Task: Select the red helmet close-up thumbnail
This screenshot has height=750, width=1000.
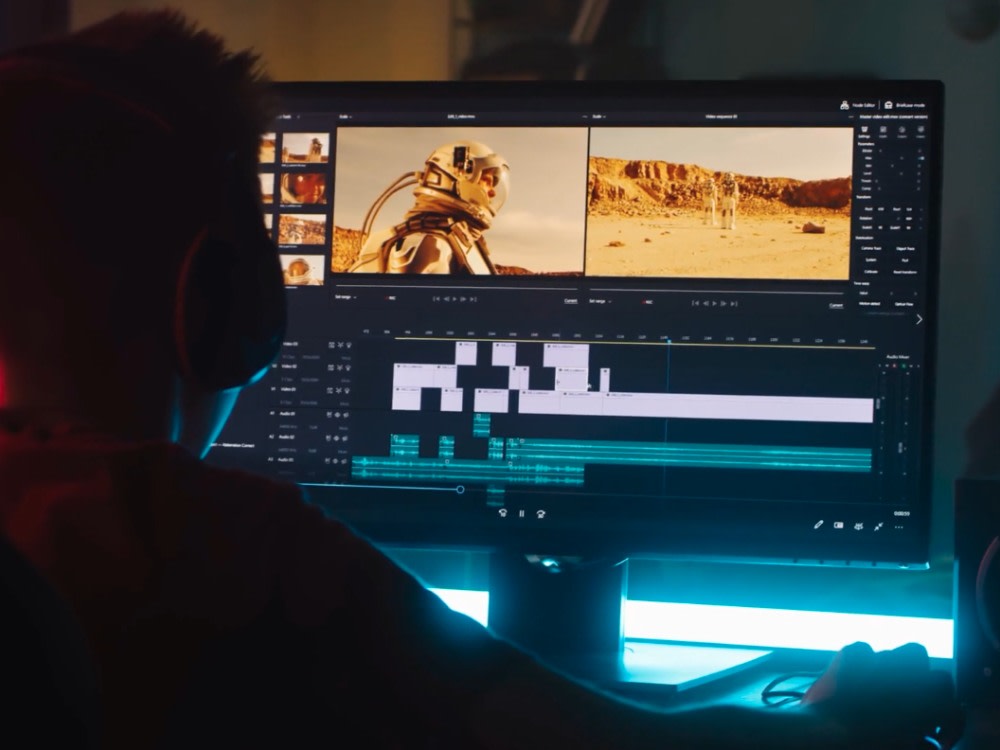Action: point(304,189)
